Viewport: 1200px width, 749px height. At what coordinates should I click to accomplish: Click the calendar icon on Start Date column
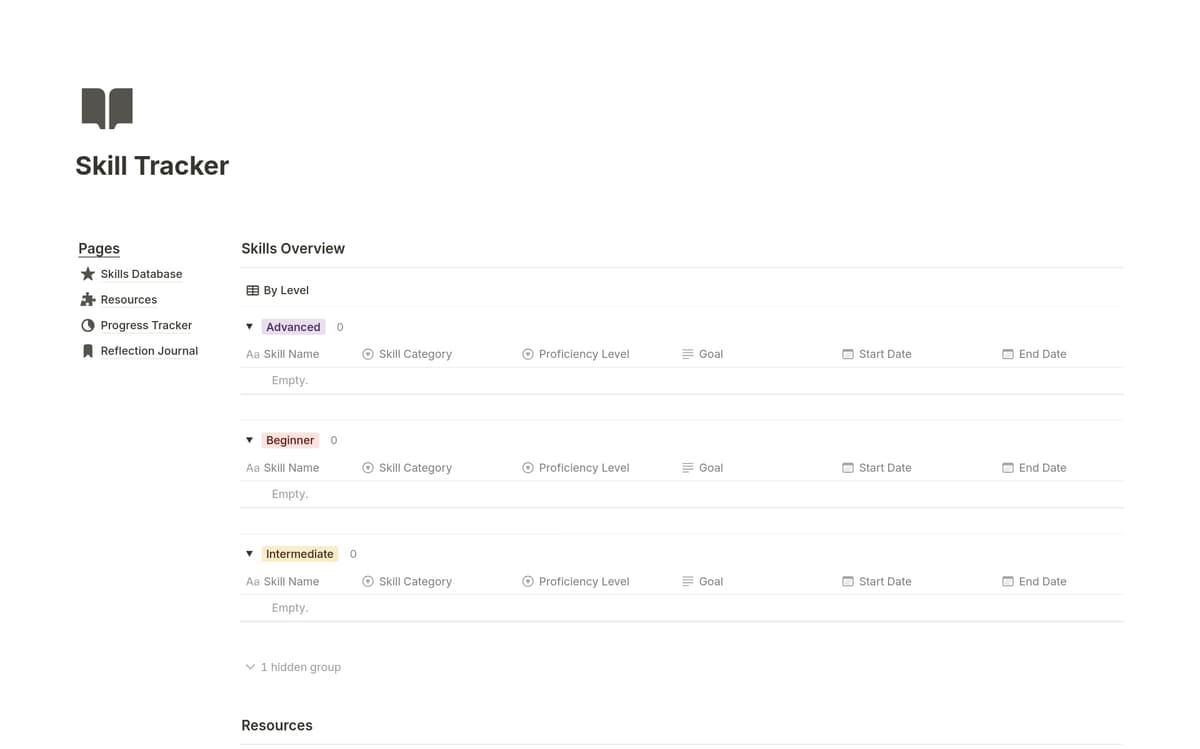845,353
